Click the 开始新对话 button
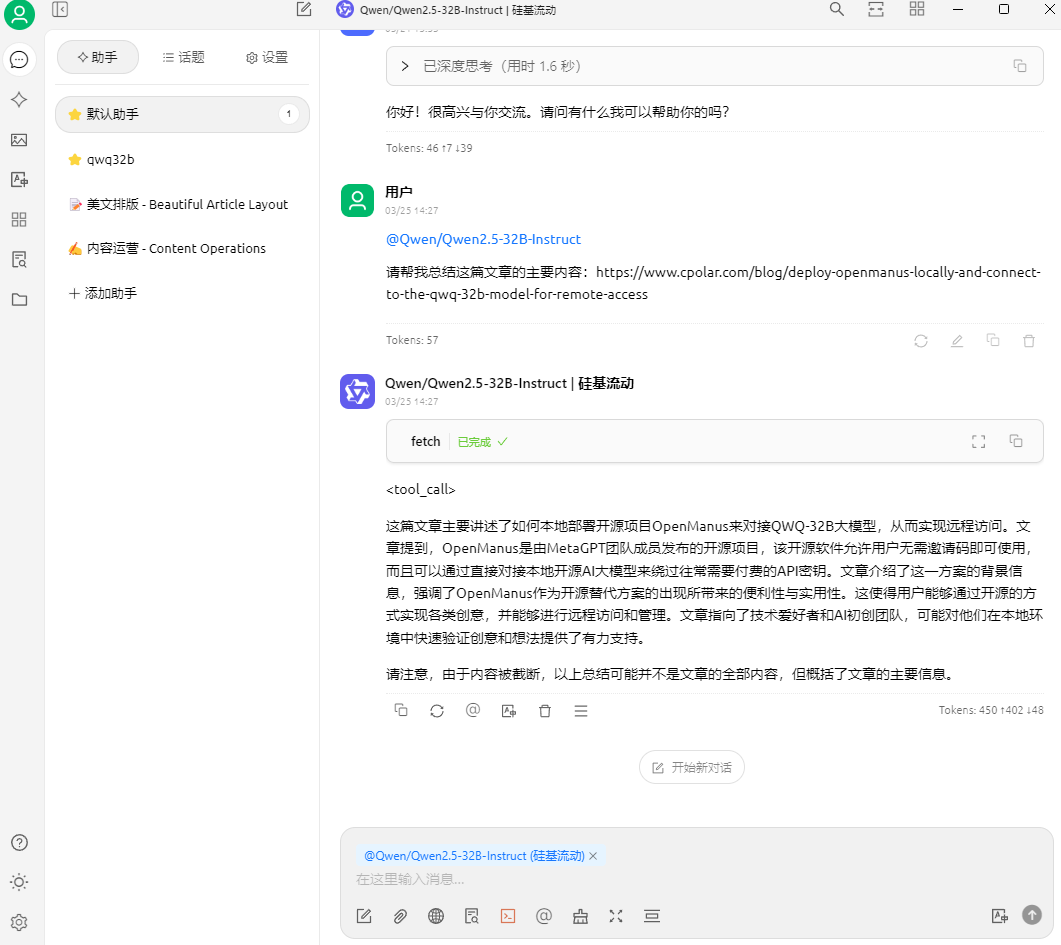The height and width of the screenshot is (945, 1061). coord(692,768)
